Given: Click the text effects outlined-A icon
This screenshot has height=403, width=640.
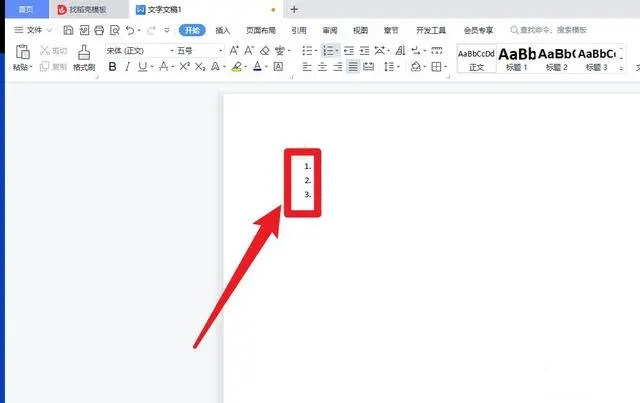Looking at the screenshot, I should point(216,66).
